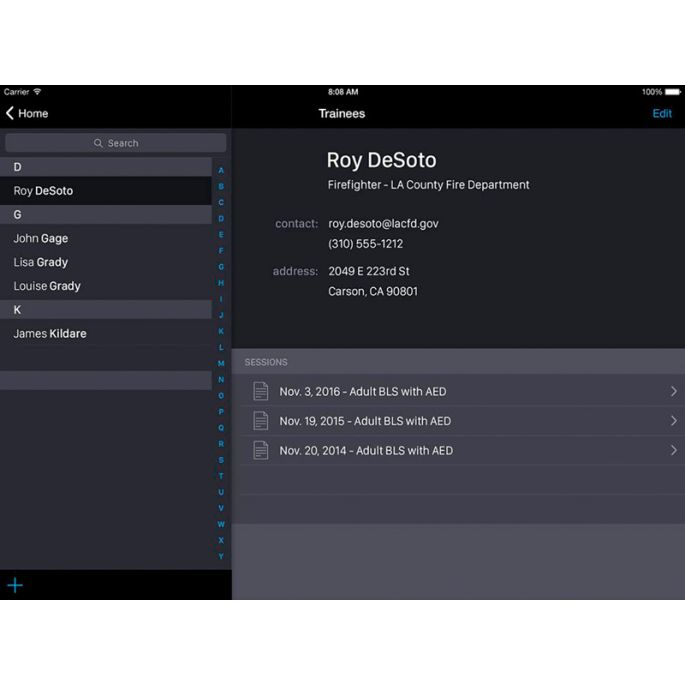The image size is (685, 685).
Task: Open Nov. 19, 2015 session chevron
Action: (x=674, y=421)
